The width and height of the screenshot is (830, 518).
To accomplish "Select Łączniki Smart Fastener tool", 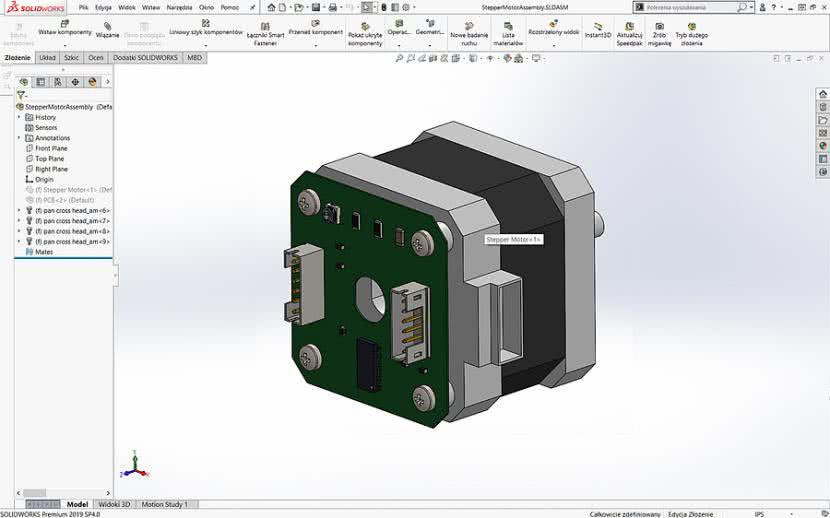I will point(265,26).
